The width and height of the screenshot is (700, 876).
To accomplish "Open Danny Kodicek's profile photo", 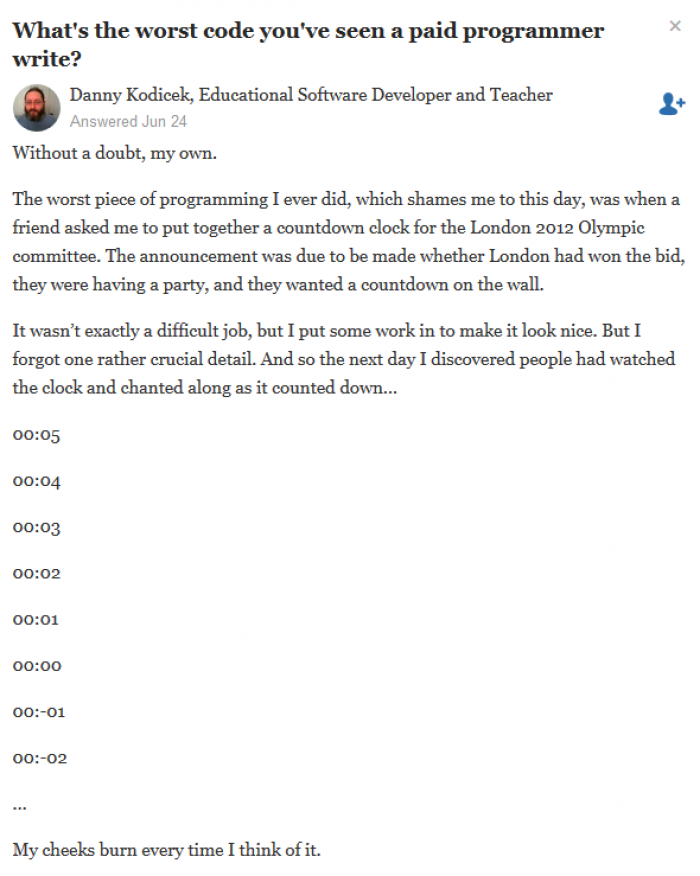I will pos(36,108).
